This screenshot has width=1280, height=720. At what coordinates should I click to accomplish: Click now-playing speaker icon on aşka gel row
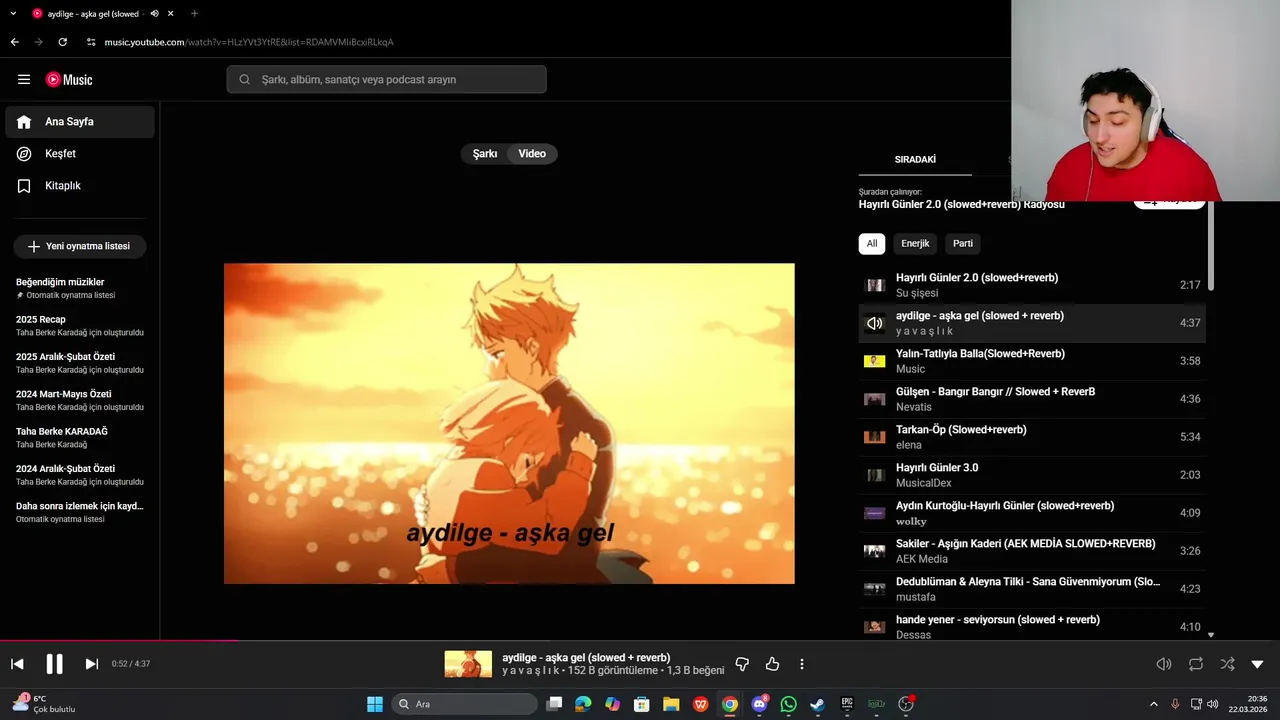click(875, 323)
